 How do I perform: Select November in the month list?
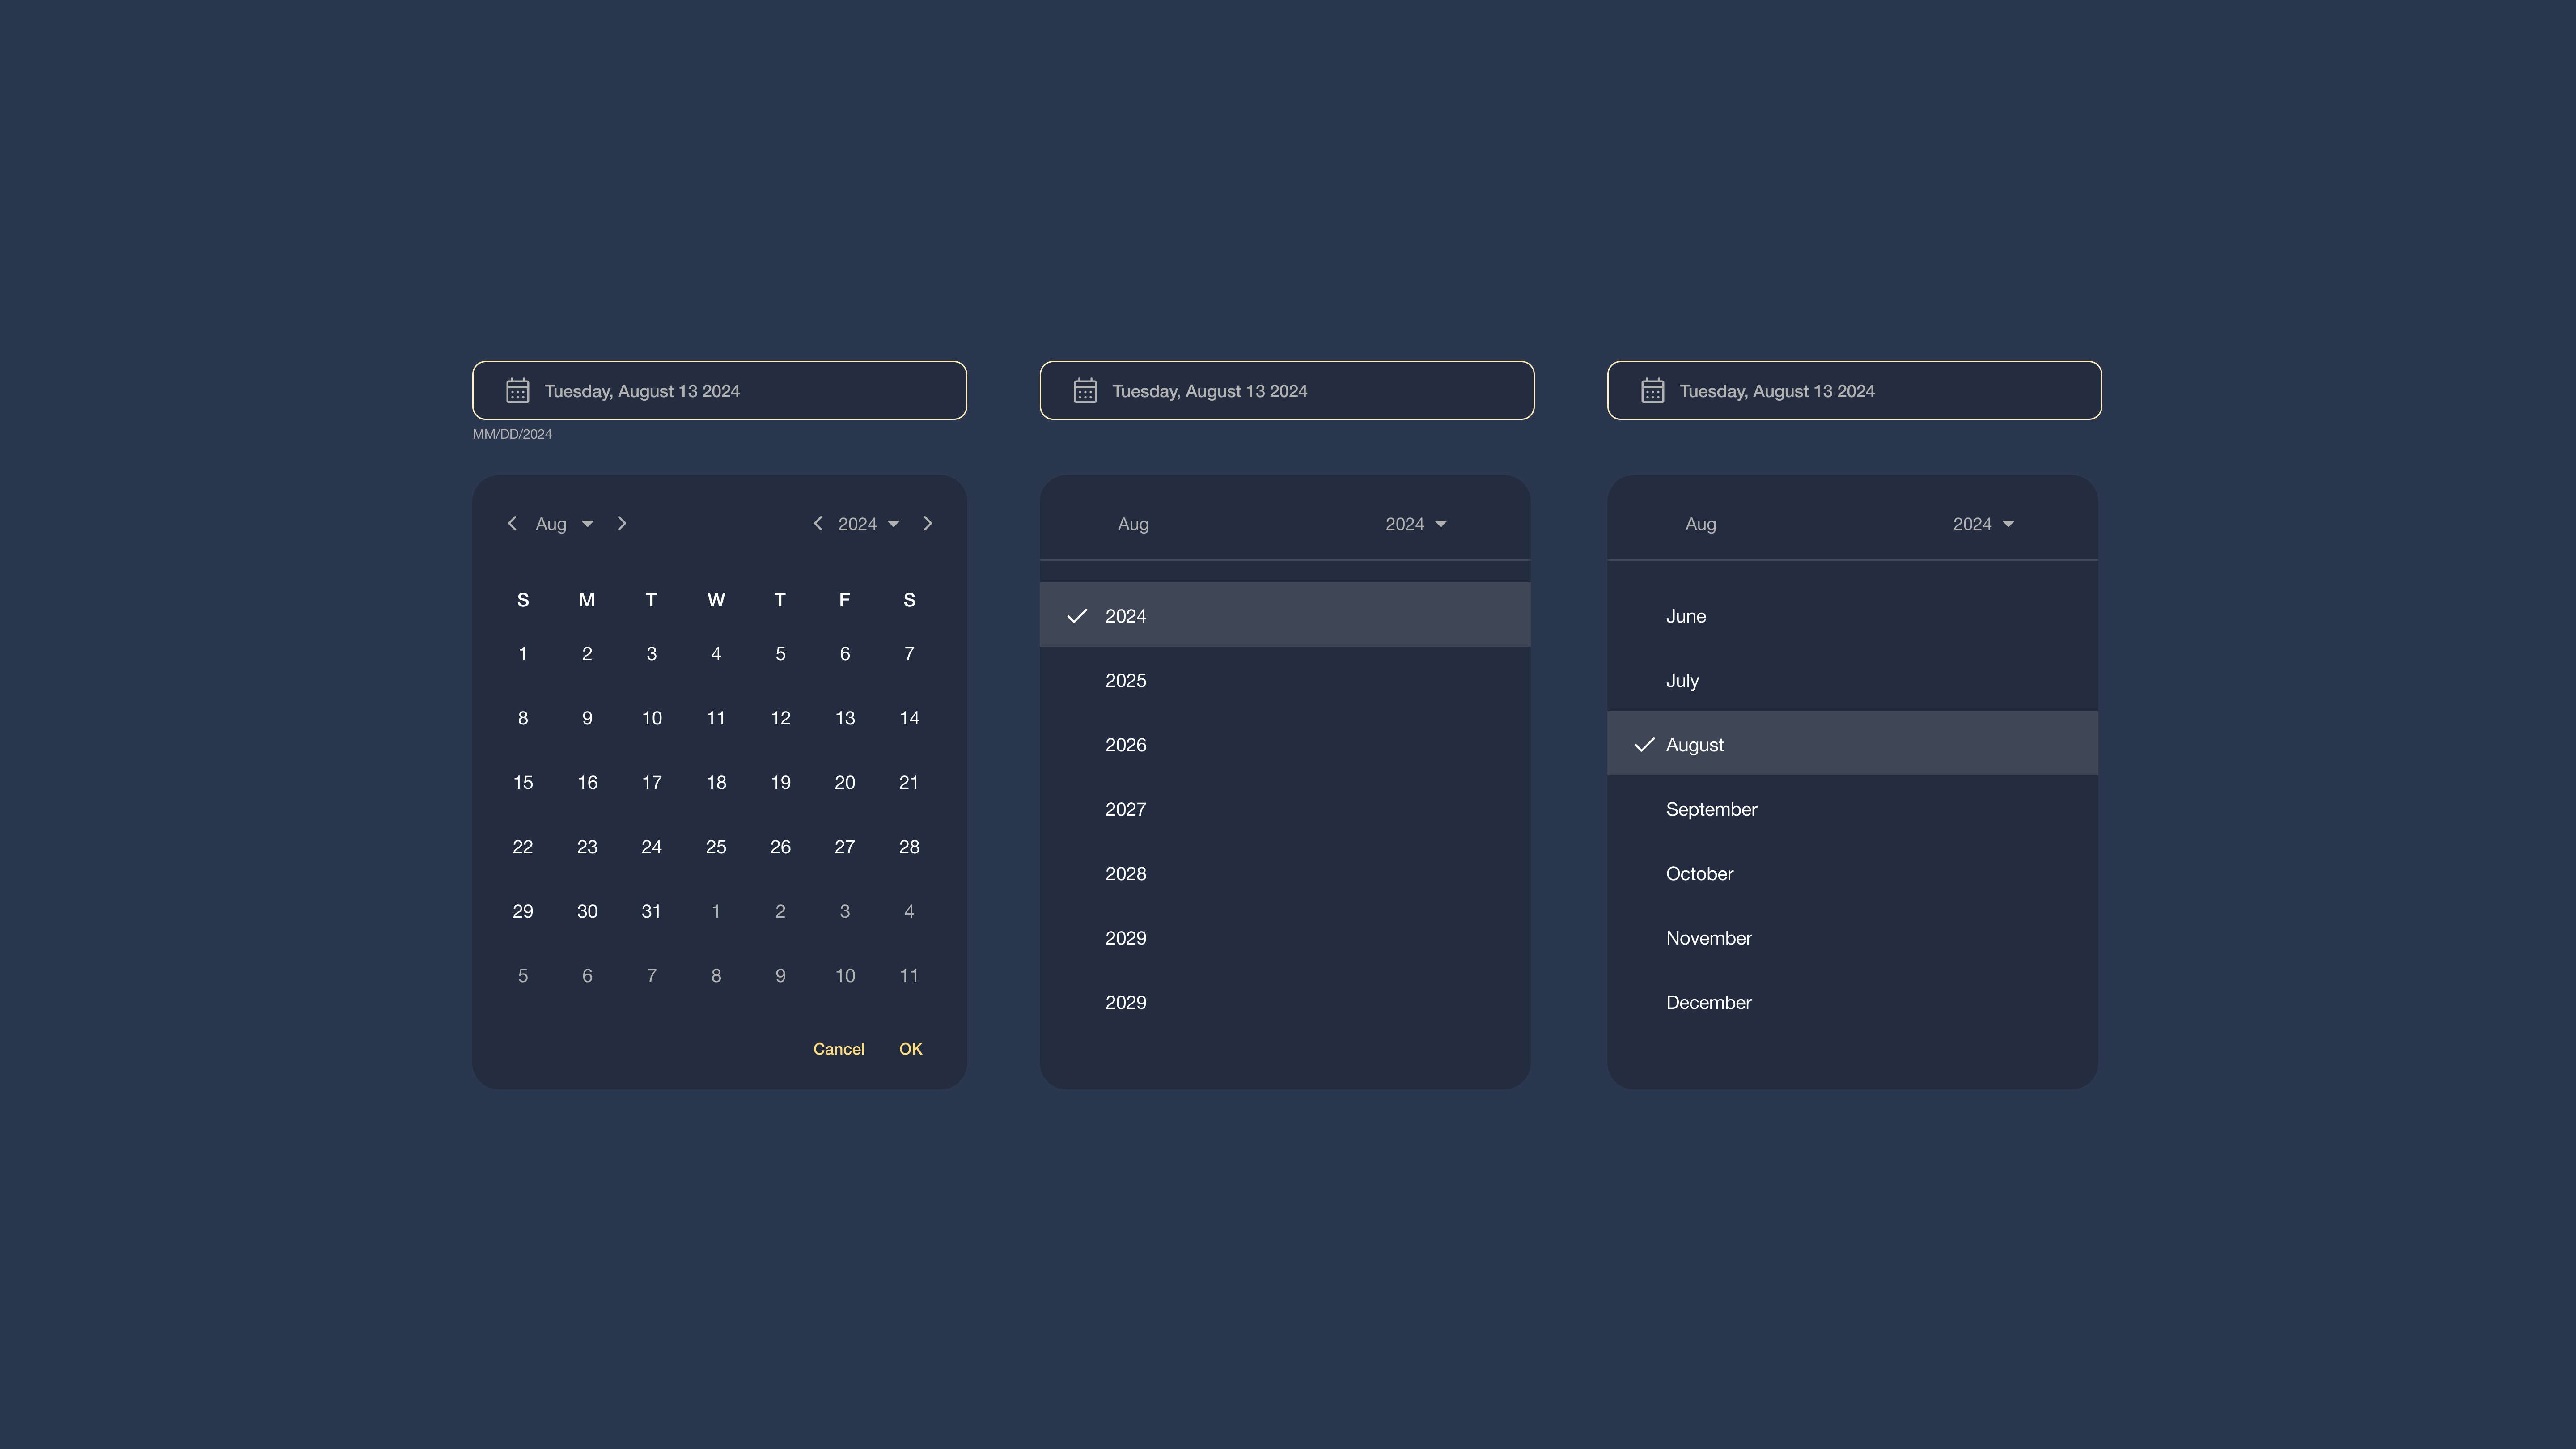(1852, 938)
